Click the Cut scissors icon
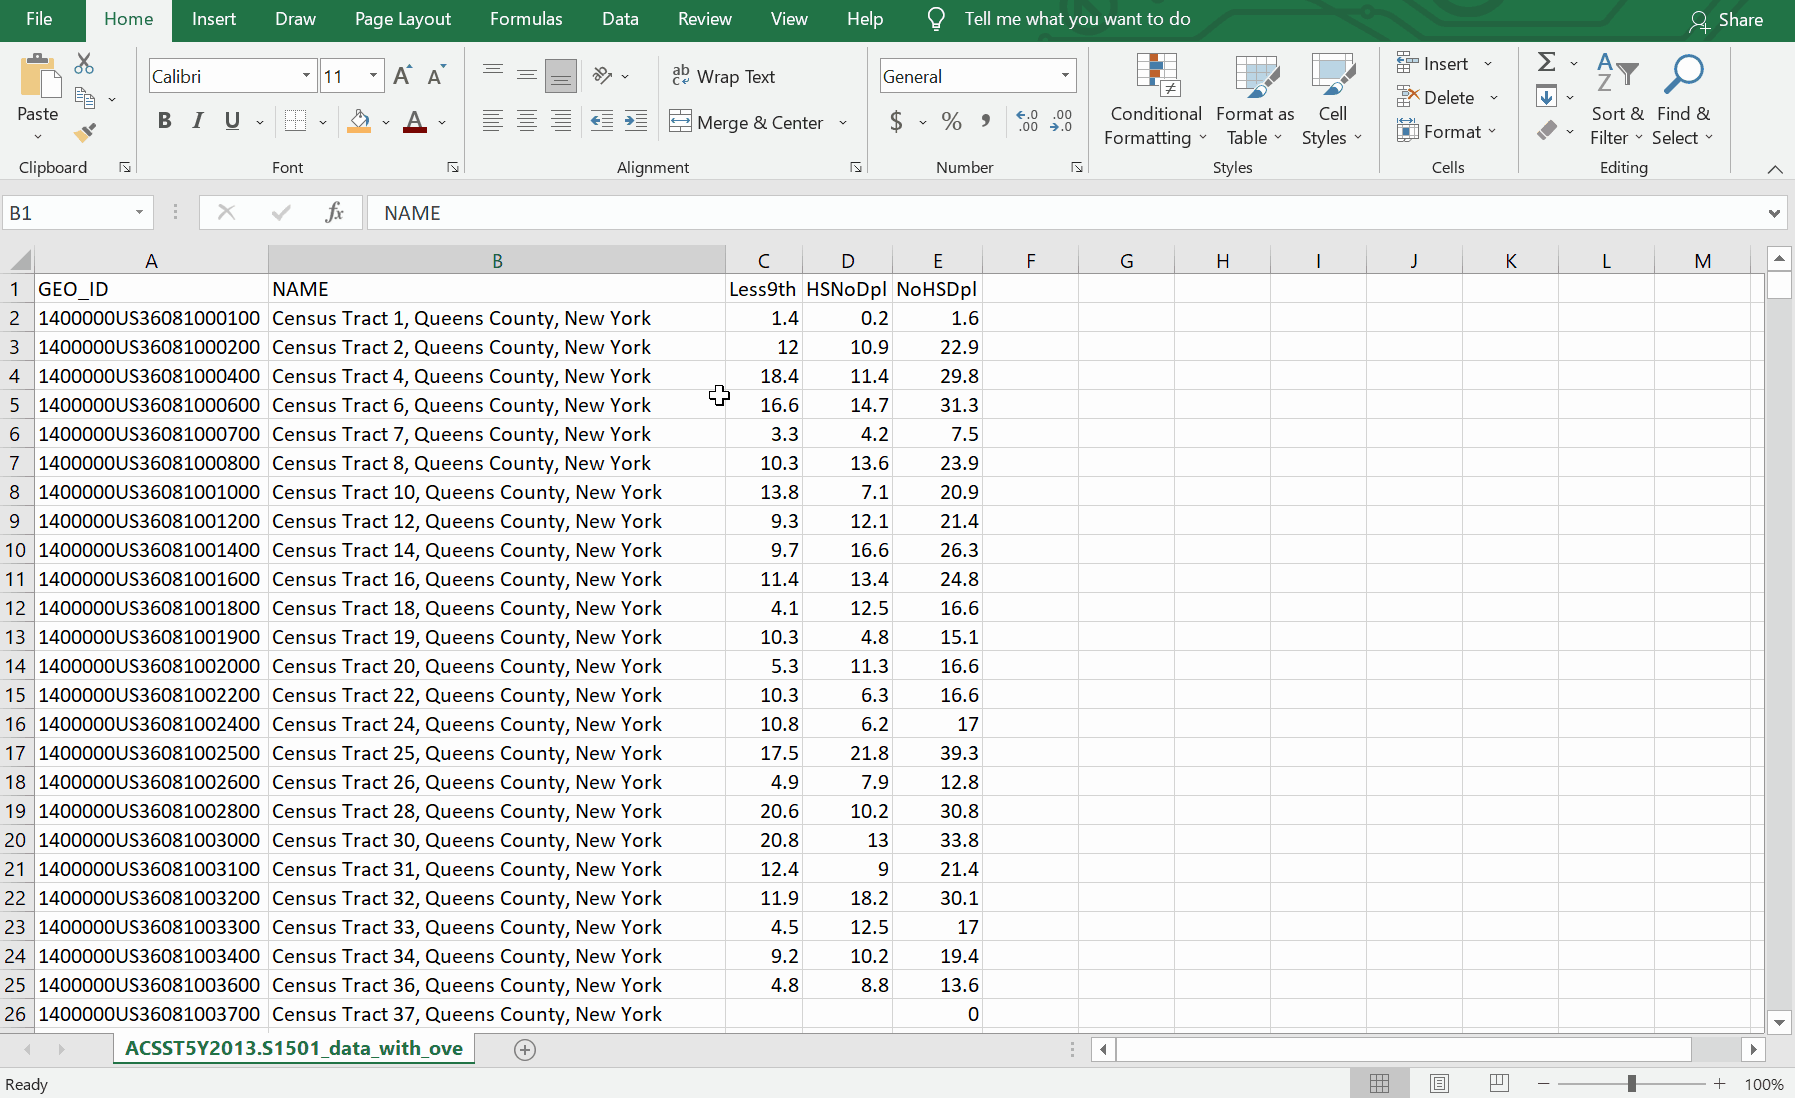 pyautogui.click(x=85, y=64)
